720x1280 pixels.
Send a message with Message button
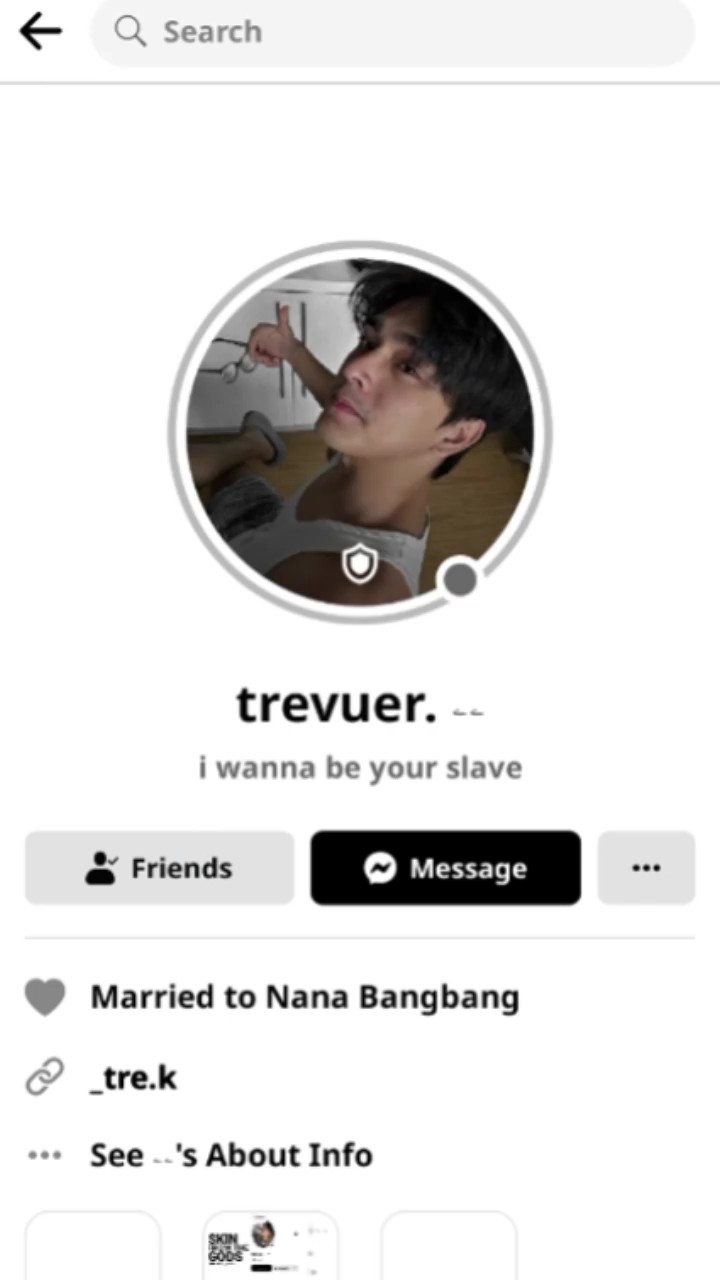coord(446,868)
